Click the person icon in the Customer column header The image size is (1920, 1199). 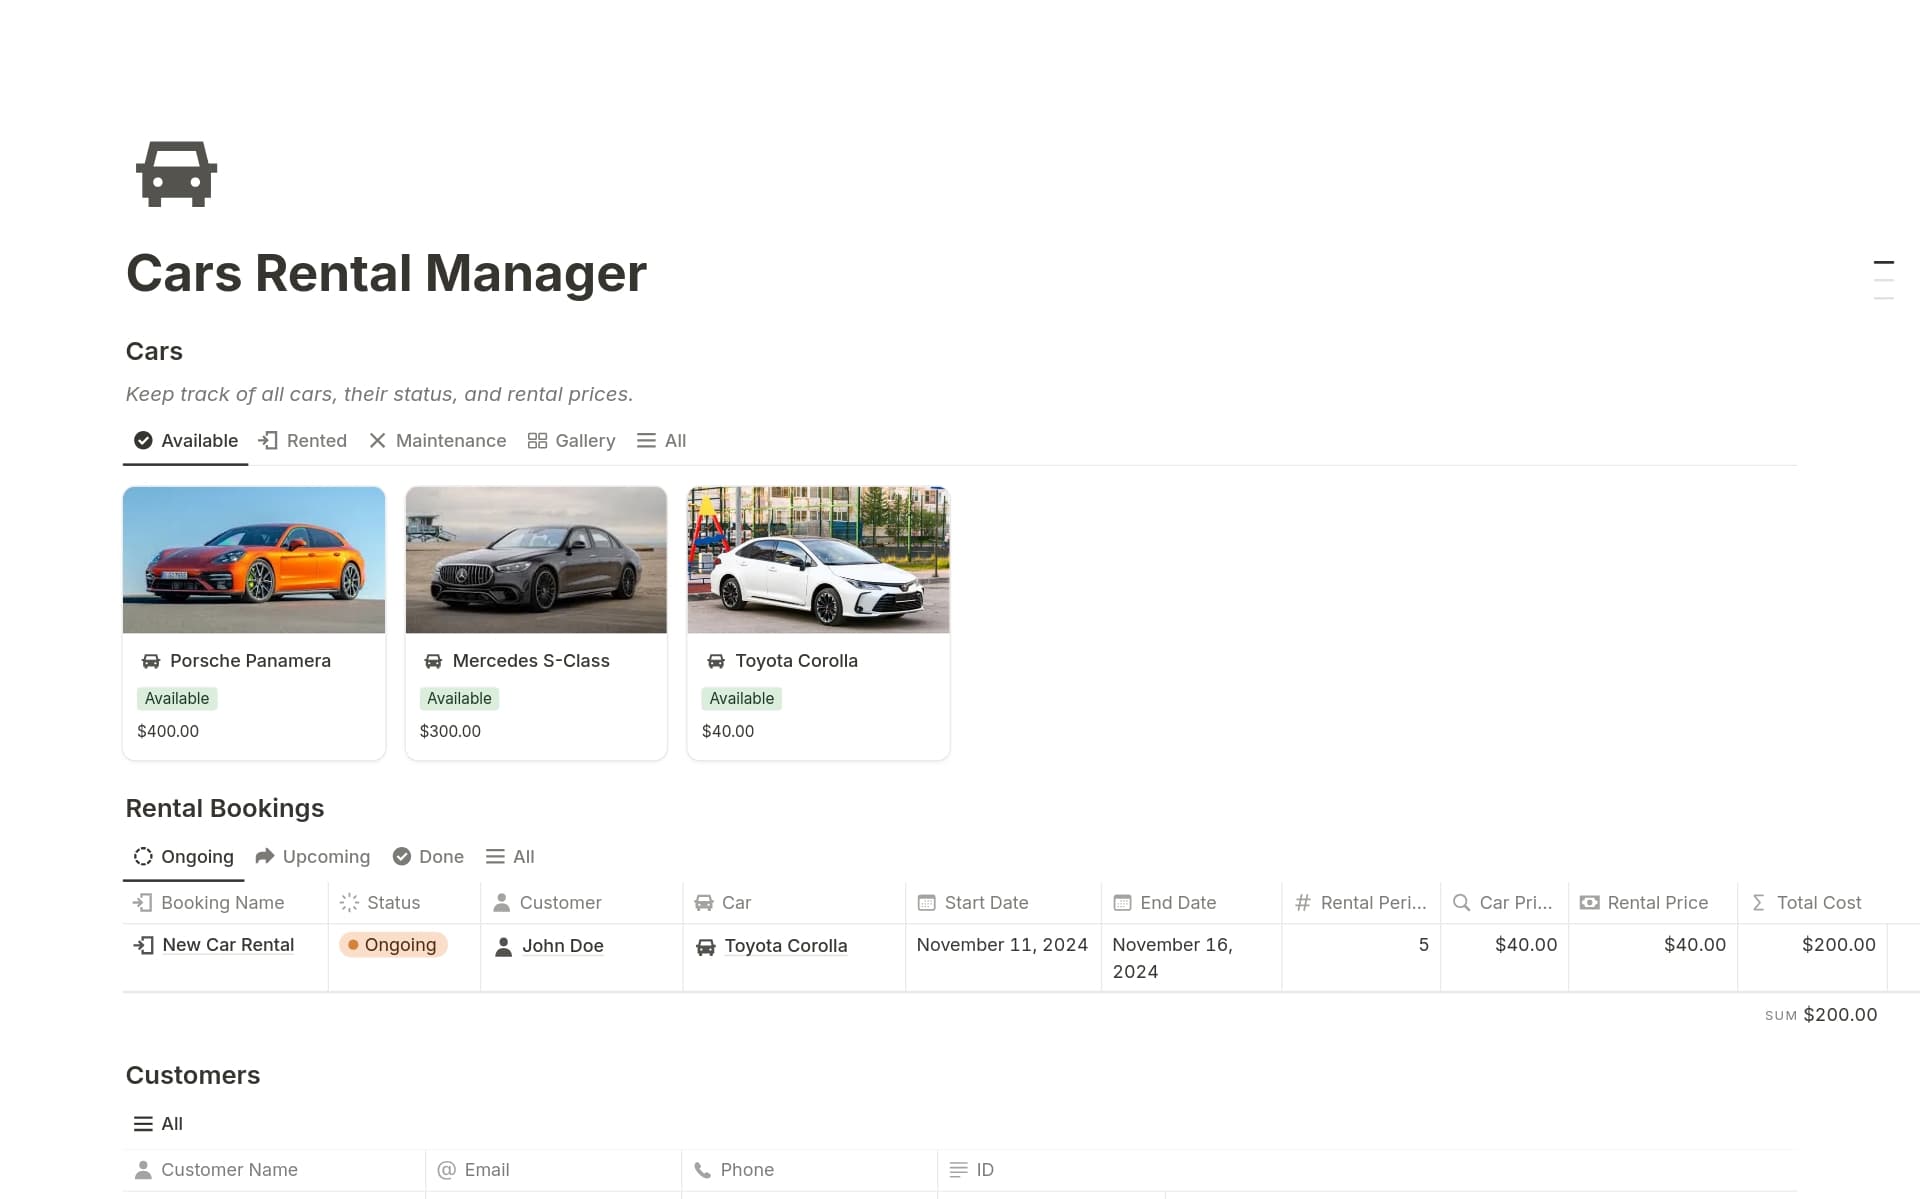(x=501, y=902)
